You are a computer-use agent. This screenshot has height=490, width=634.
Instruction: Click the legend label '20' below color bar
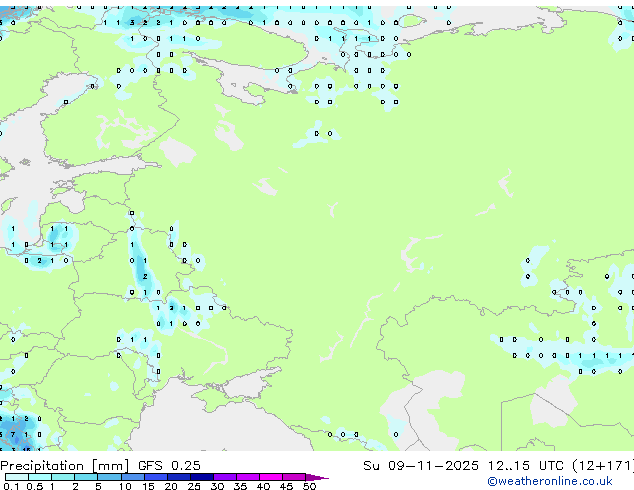coord(171,486)
